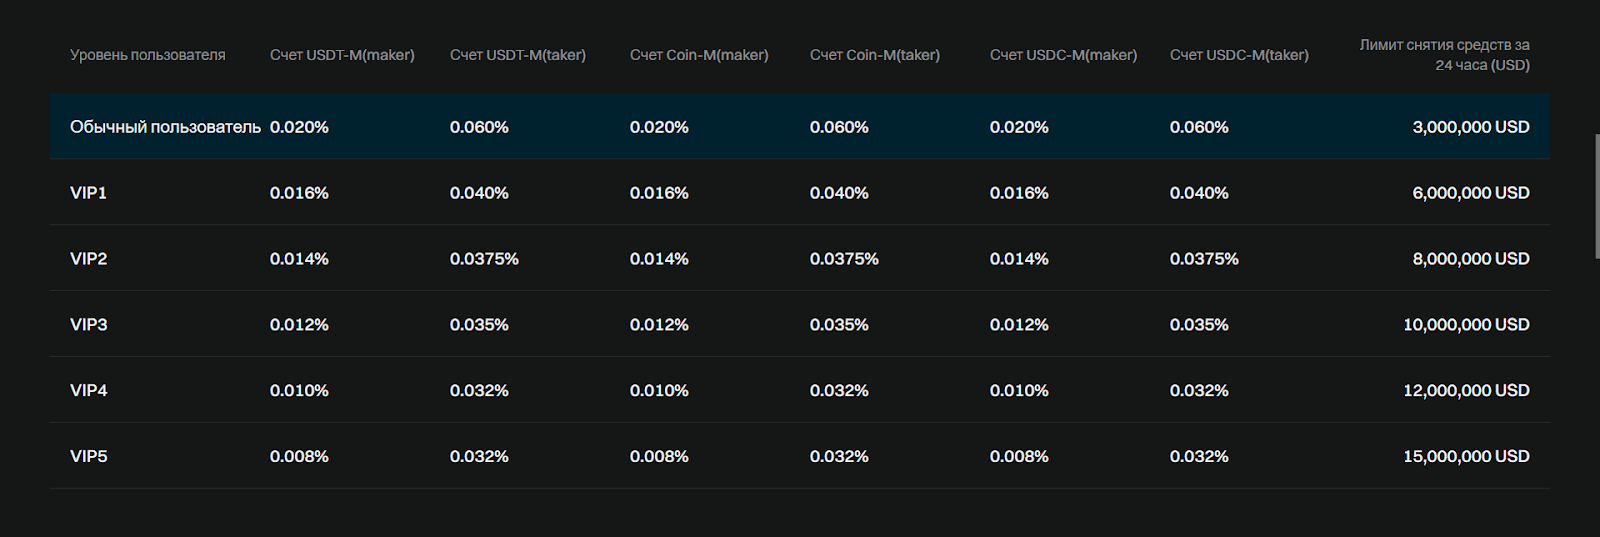
Task: Select the VIP5 level row label
Action: [88, 457]
